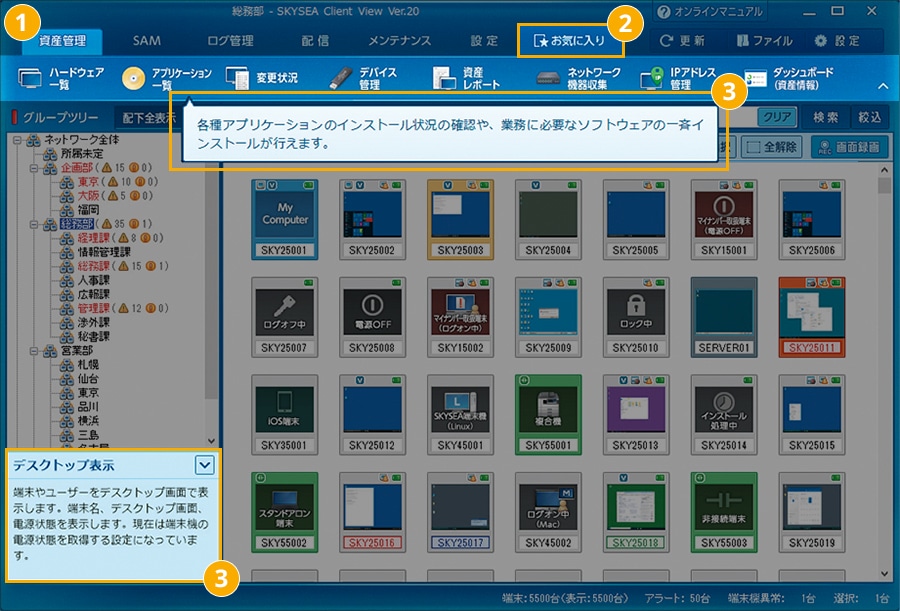
Task: Click the 画面録画 record button
Action: [x=849, y=147]
